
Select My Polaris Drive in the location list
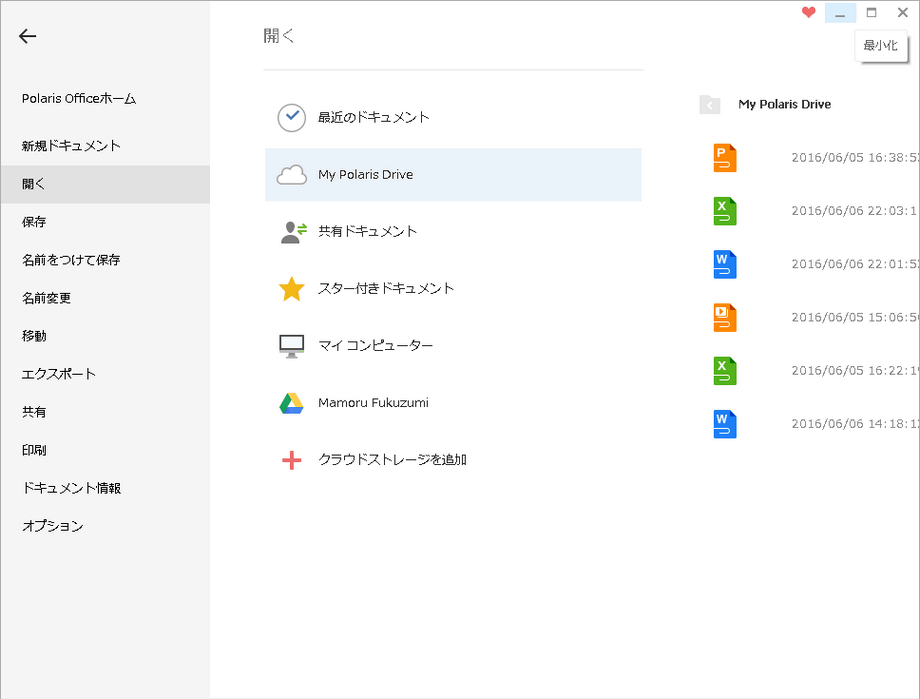(x=453, y=175)
